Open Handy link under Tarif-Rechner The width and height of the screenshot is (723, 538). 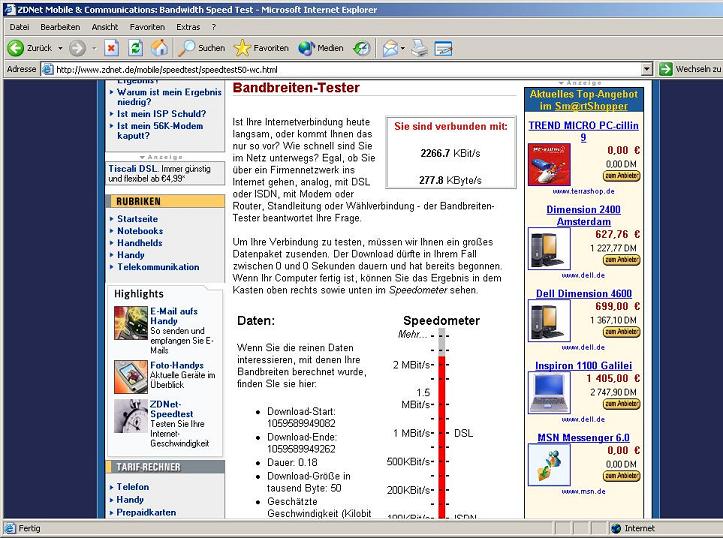(x=130, y=499)
